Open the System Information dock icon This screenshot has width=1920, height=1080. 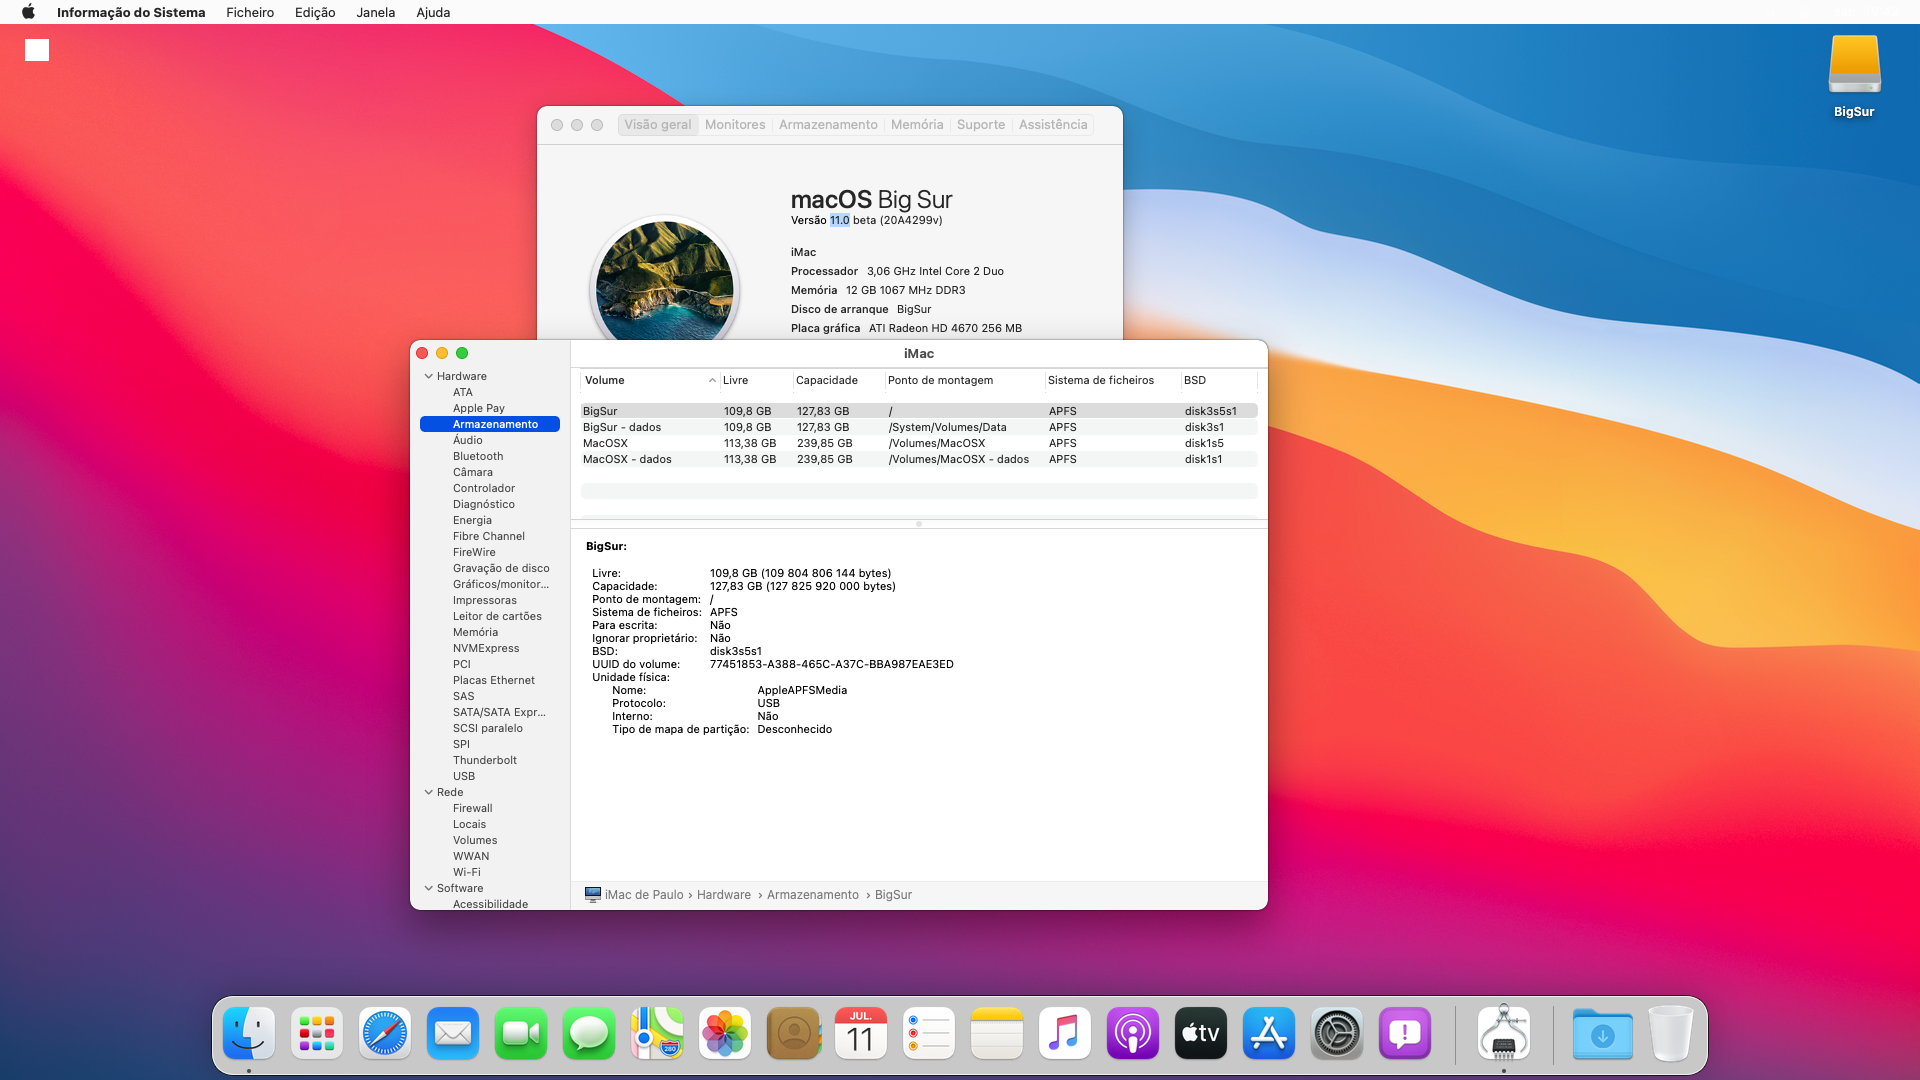1504,1034
